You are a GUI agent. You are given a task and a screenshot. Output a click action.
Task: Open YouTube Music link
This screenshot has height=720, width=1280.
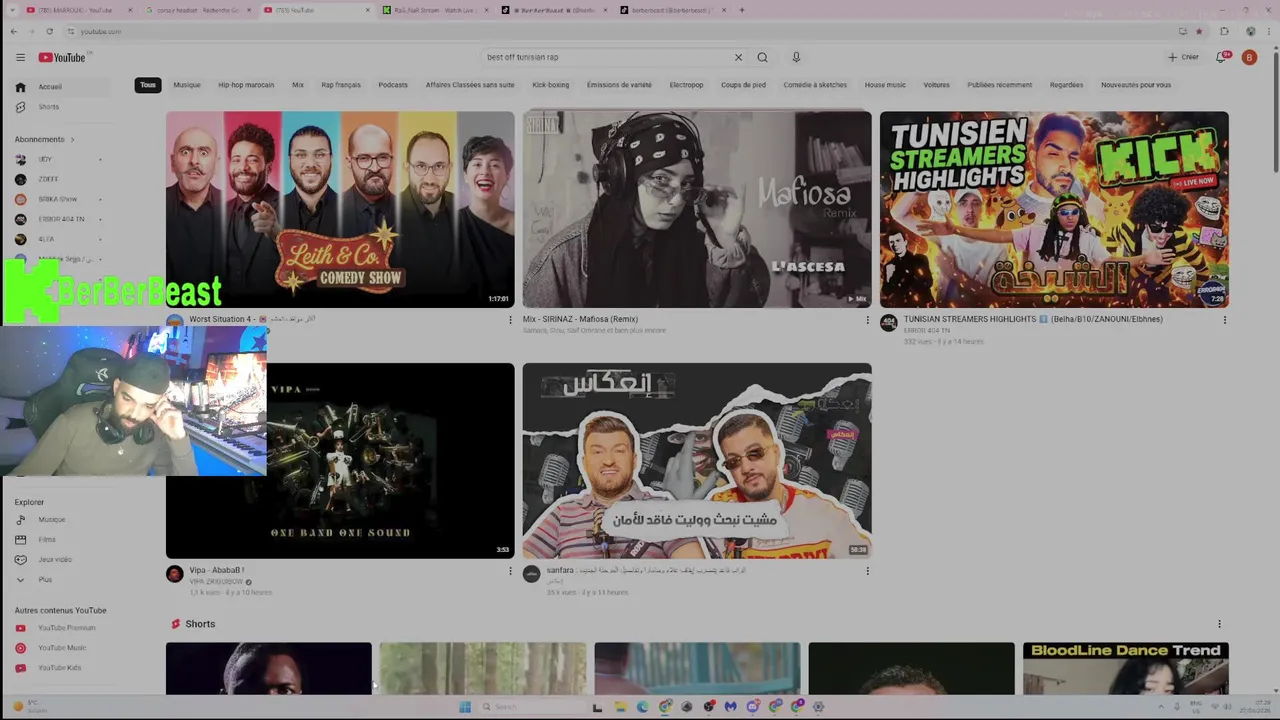coord(62,648)
